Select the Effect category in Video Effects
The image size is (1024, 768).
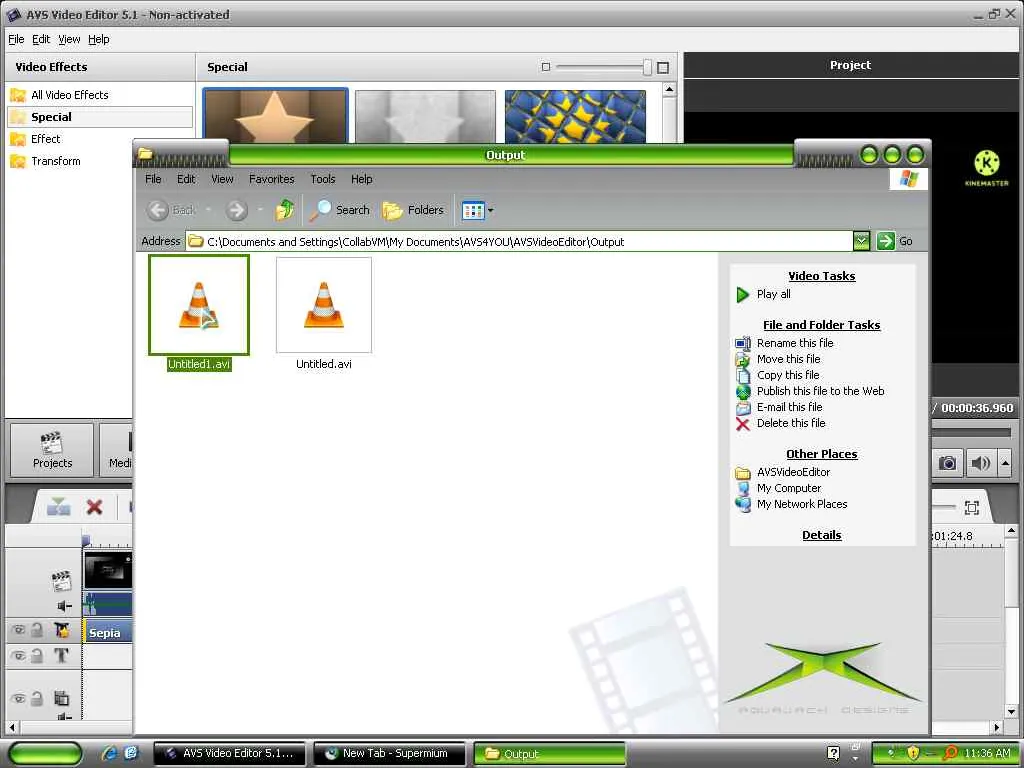[x=45, y=139]
